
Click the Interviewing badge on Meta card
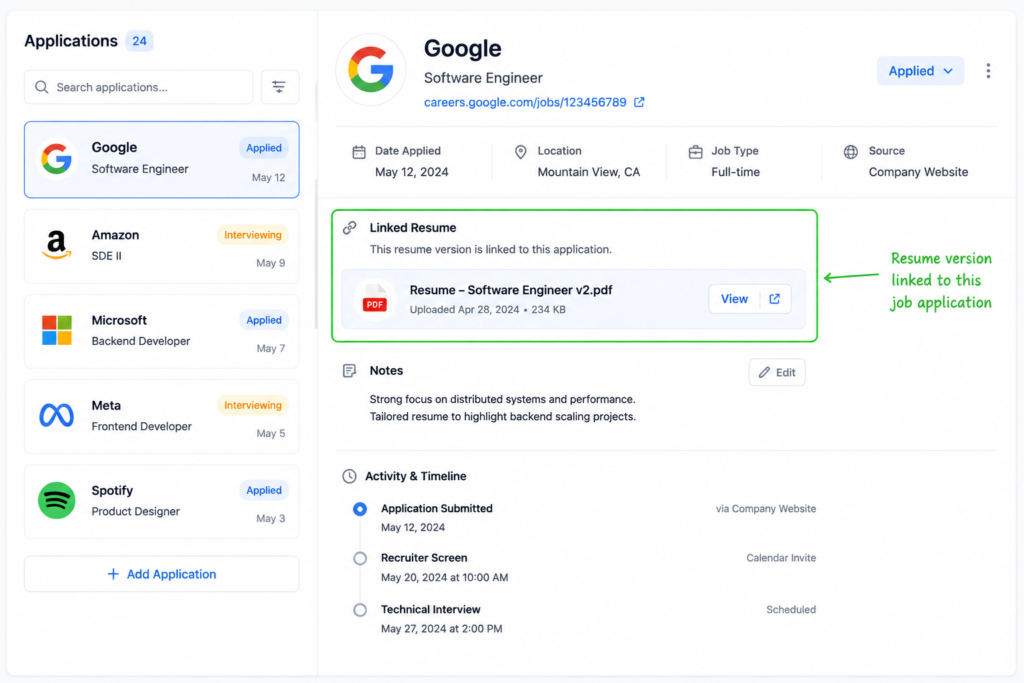pyautogui.click(x=253, y=405)
